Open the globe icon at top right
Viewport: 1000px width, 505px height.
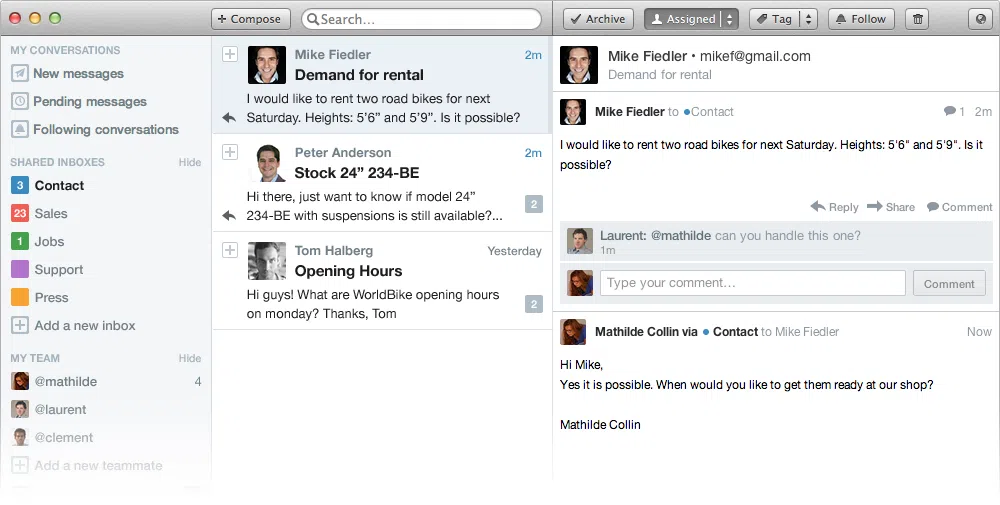(x=980, y=19)
